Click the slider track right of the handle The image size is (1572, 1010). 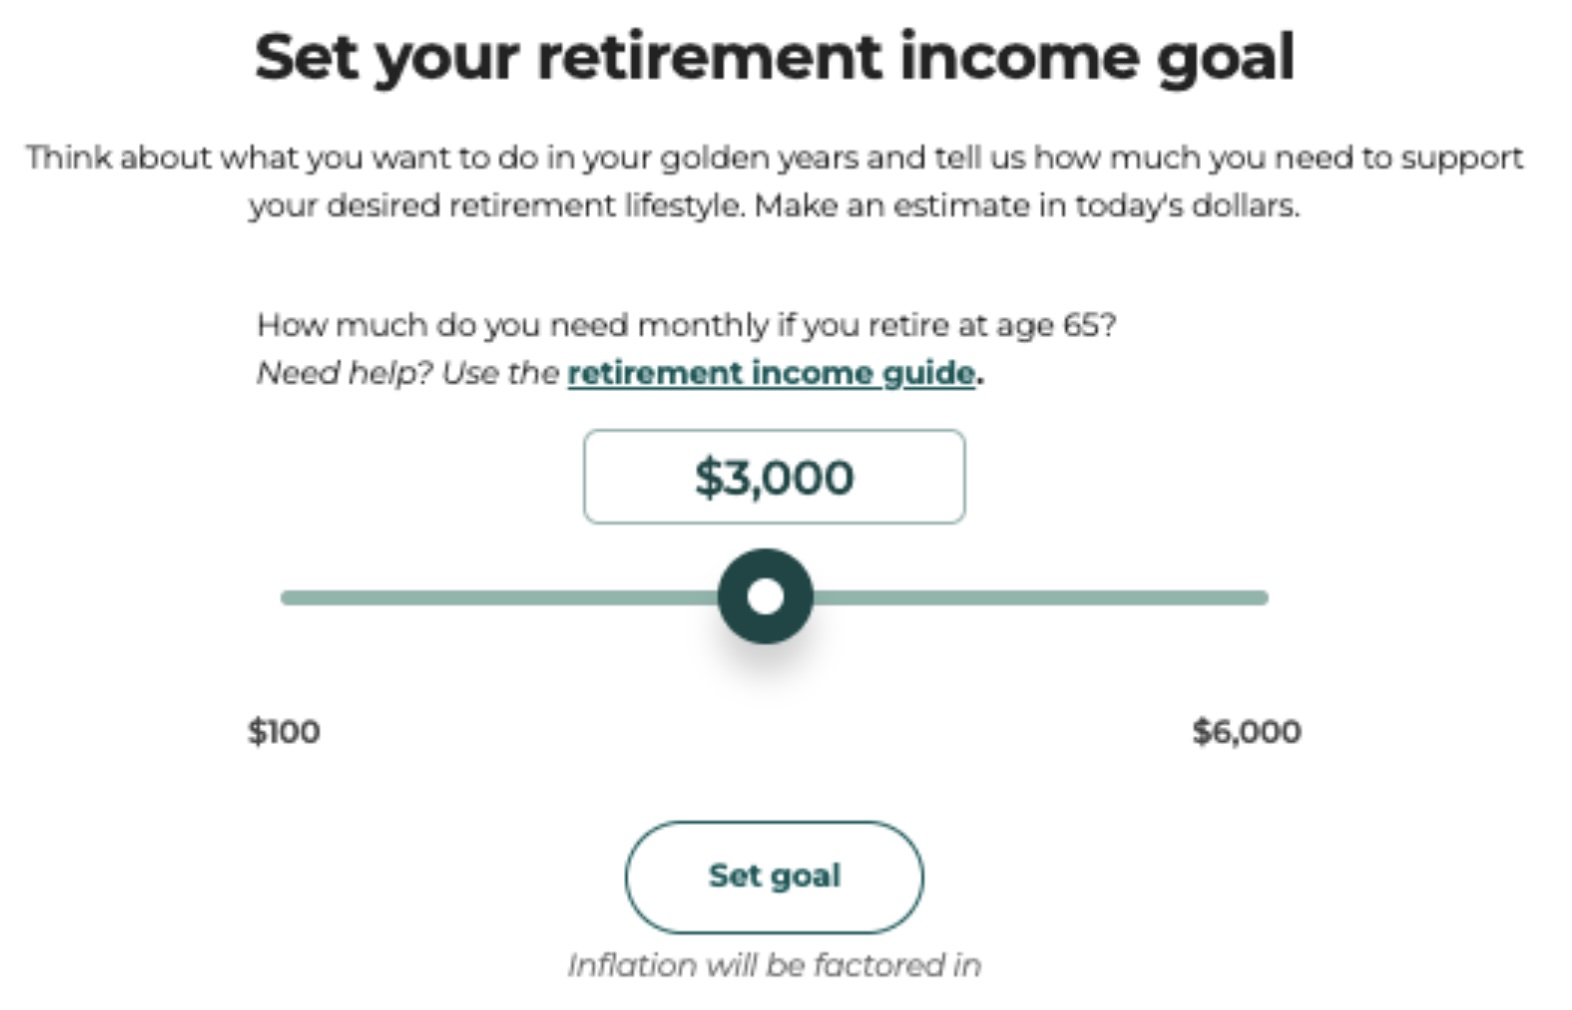pyautogui.click(x=1040, y=598)
